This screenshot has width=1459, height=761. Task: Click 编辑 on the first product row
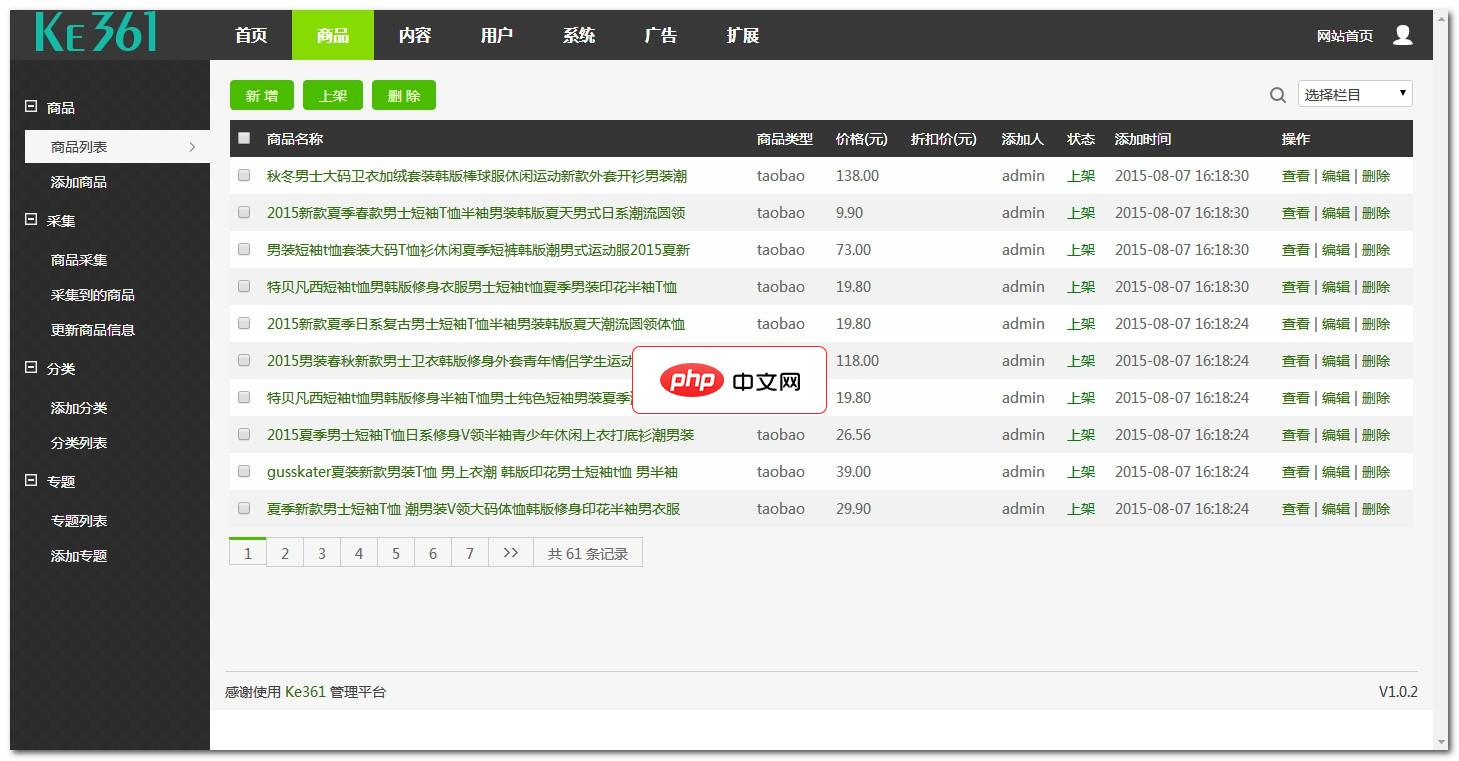pos(1336,175)
